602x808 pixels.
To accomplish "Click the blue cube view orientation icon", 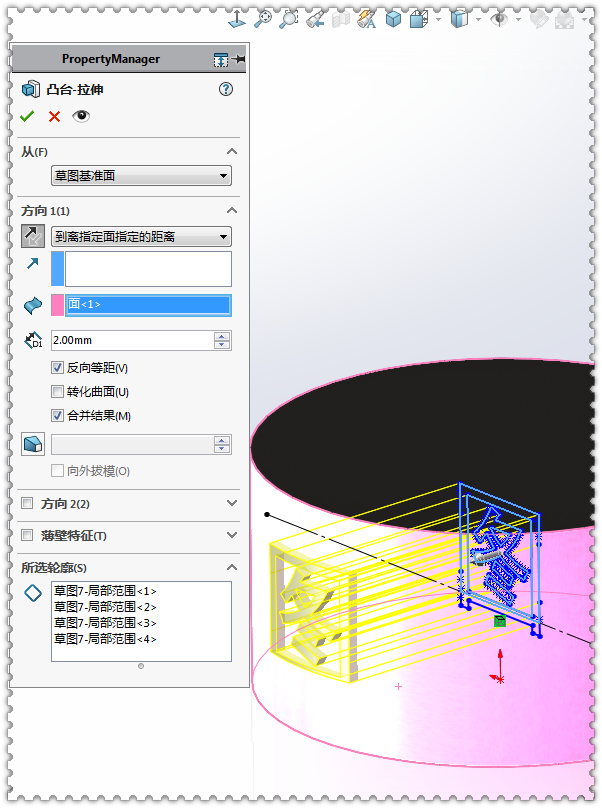I will coord(393,20).
